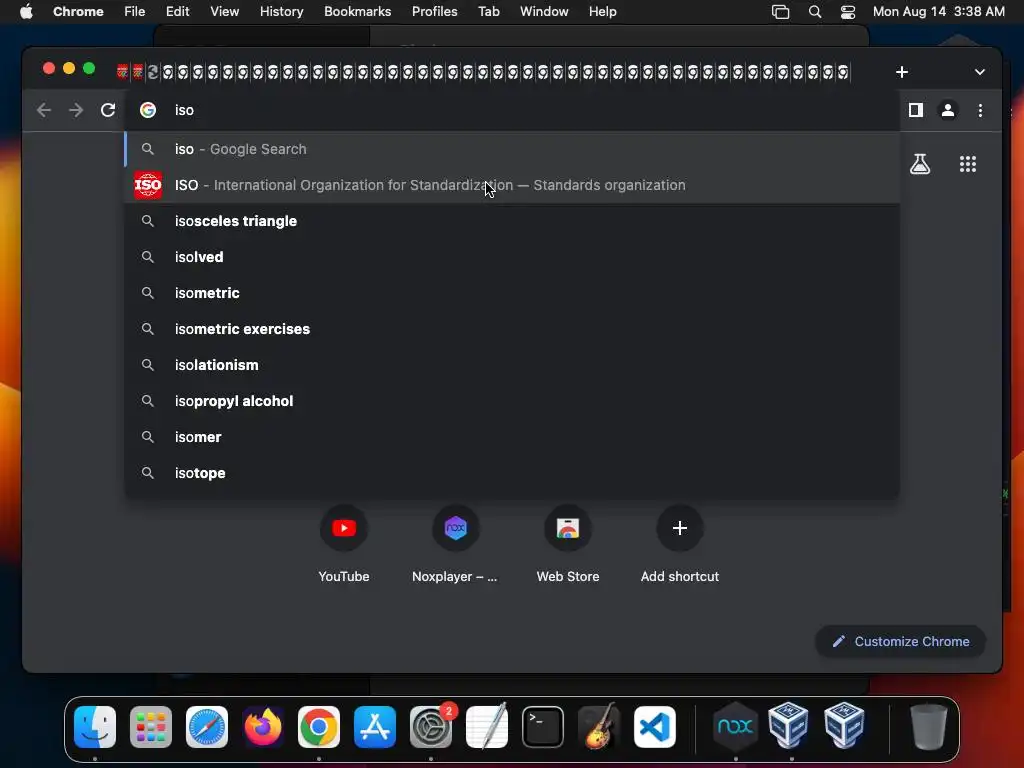Viewport: 1024px width, 768px height.
Task: Select the ISO standards organization suggestion
Action: tap(512, 185)
